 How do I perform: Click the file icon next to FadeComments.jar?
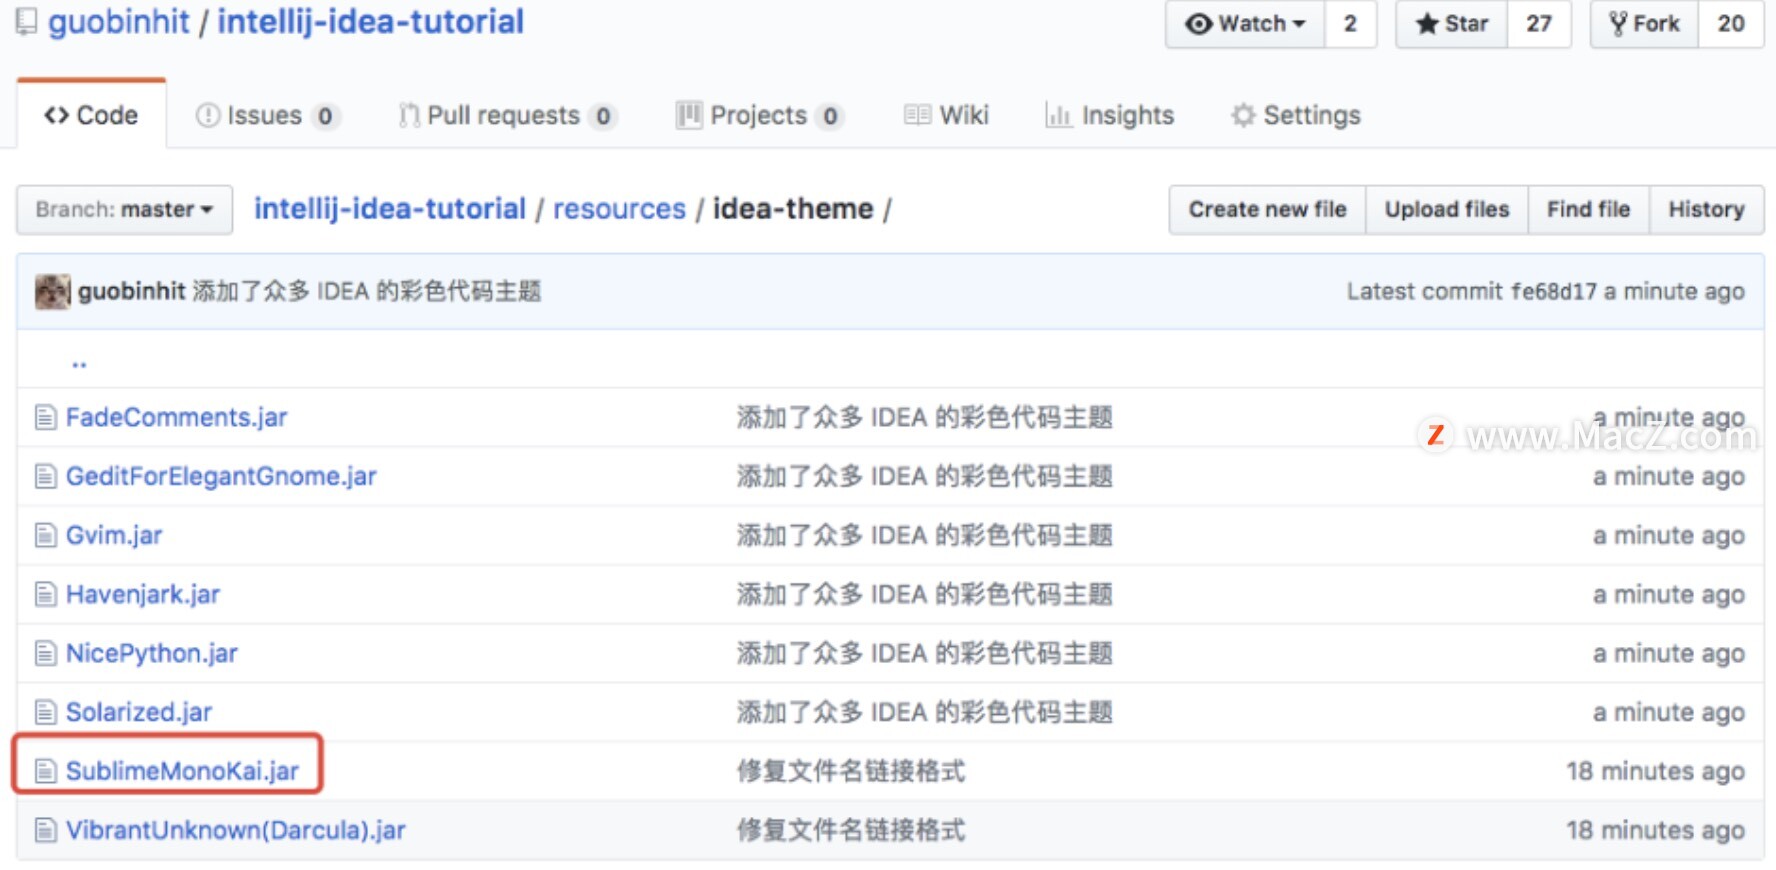click(45, 417)
